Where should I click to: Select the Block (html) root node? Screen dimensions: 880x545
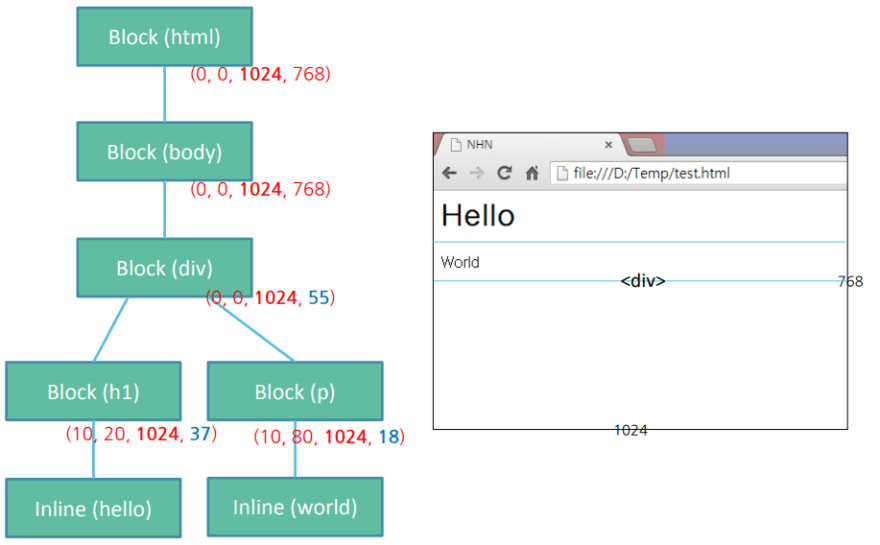click(x=164, y=37)
